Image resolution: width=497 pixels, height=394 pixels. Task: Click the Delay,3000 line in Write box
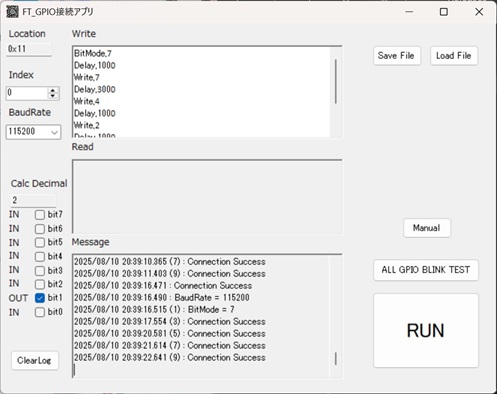(95, 89)
